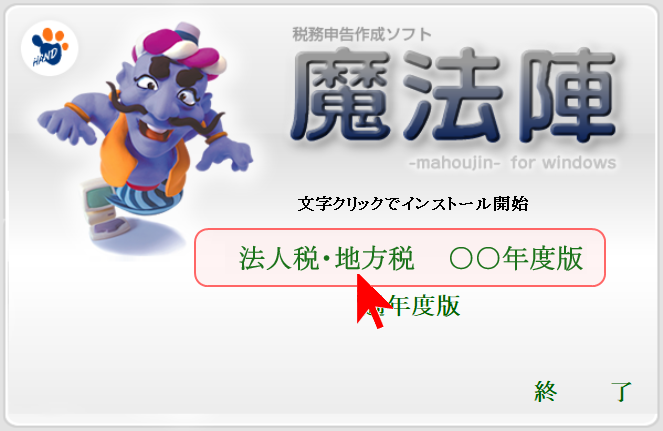Start install of 法人税・地方税 ○○年度版
Screen dimensions: 663x431
pyautogui.click(x=400, y=258)
